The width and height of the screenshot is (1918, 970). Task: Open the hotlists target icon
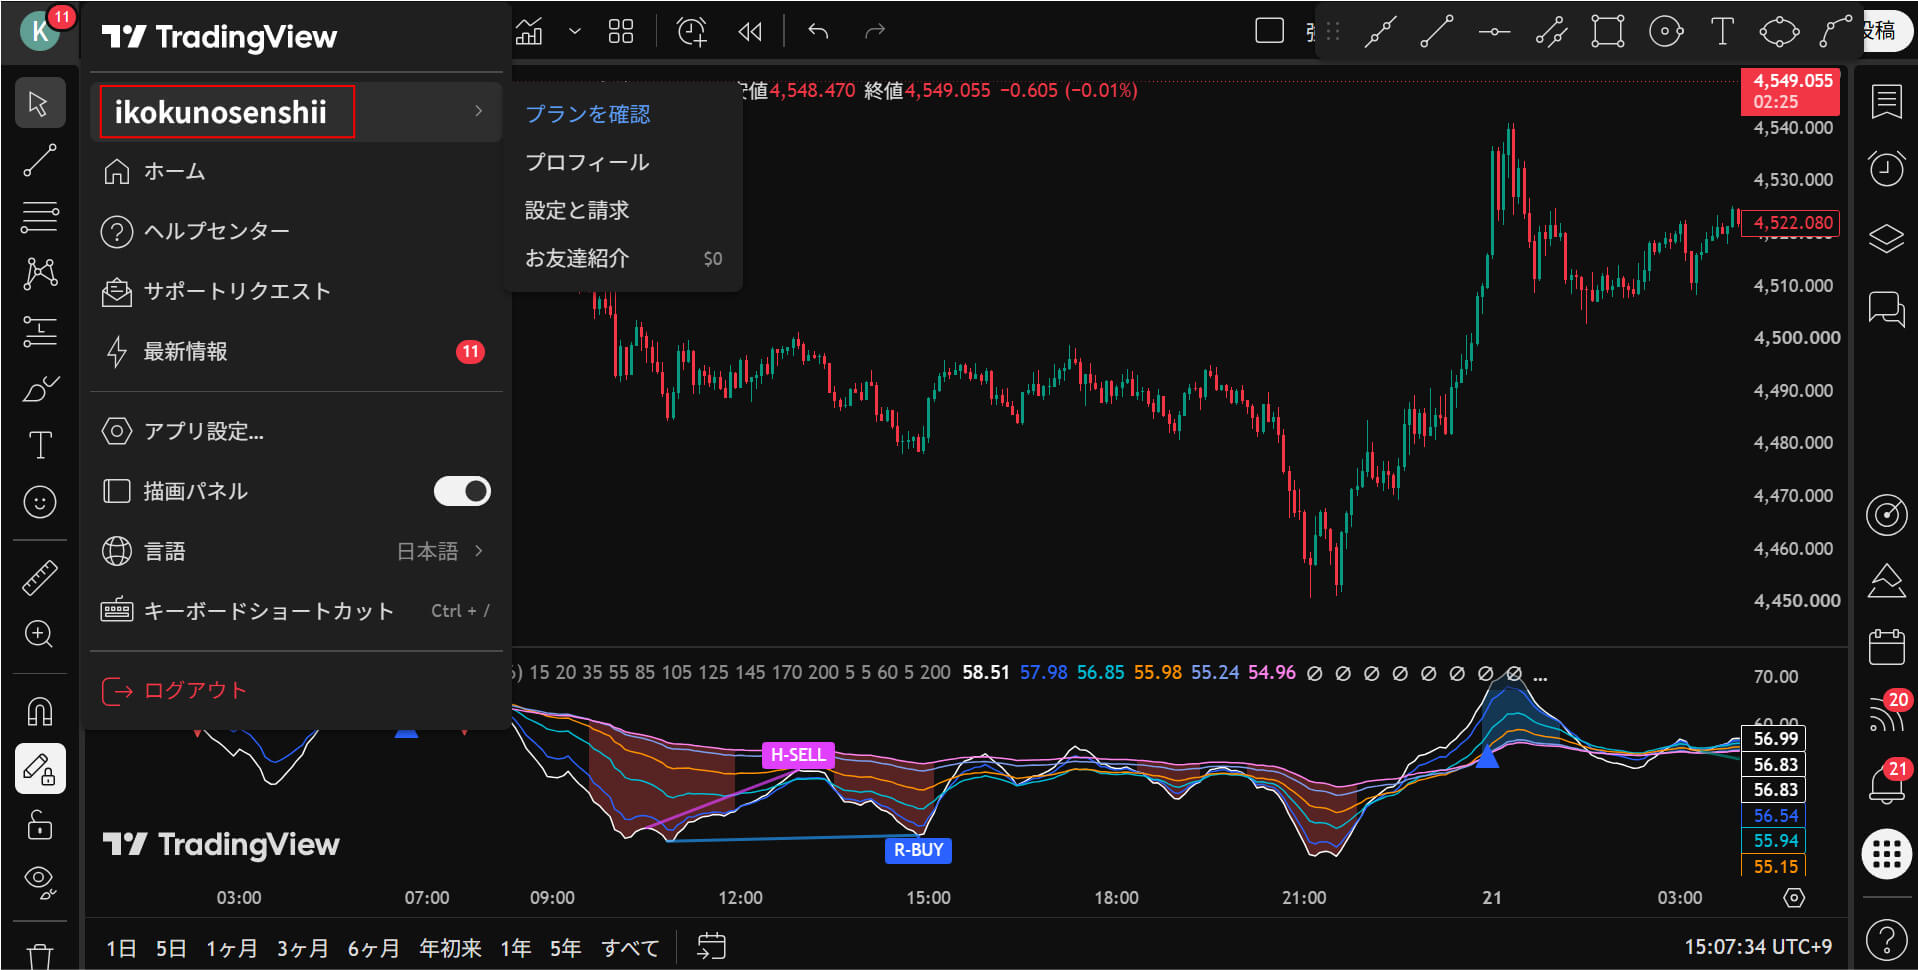pyautogui.click(x=1886, y=515)
